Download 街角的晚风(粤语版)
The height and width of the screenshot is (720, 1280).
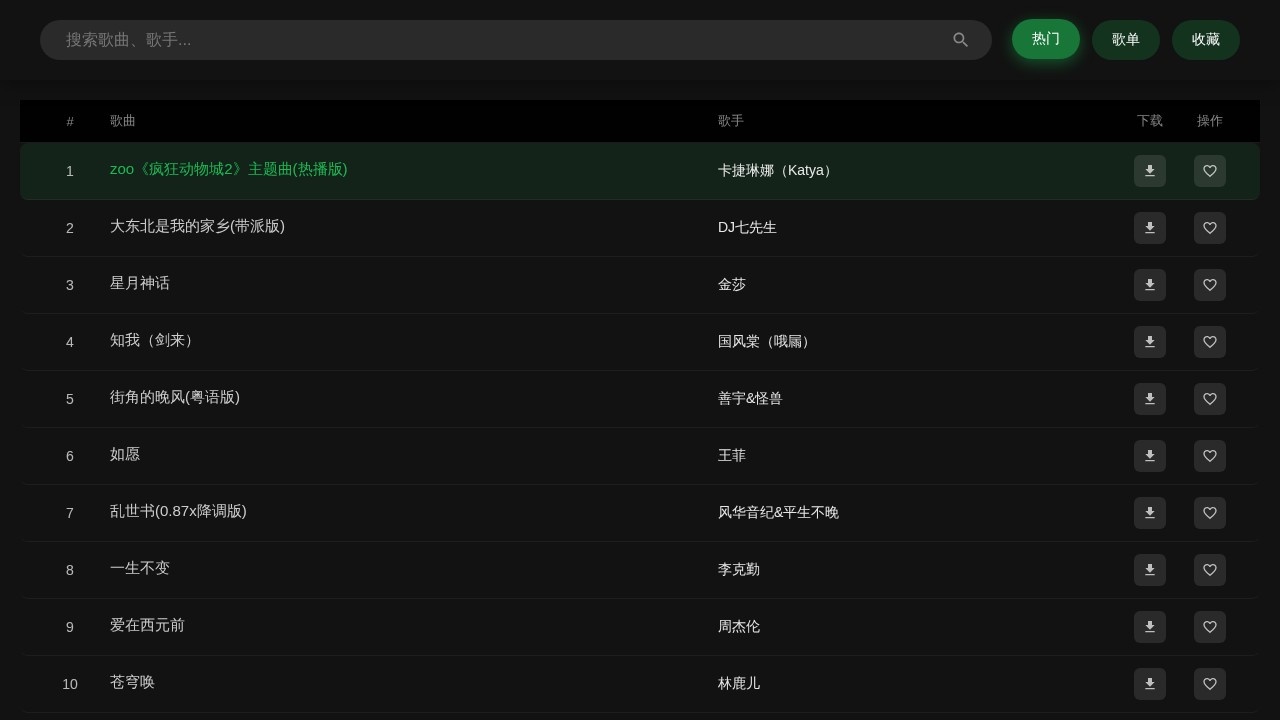coord(1150,399)
